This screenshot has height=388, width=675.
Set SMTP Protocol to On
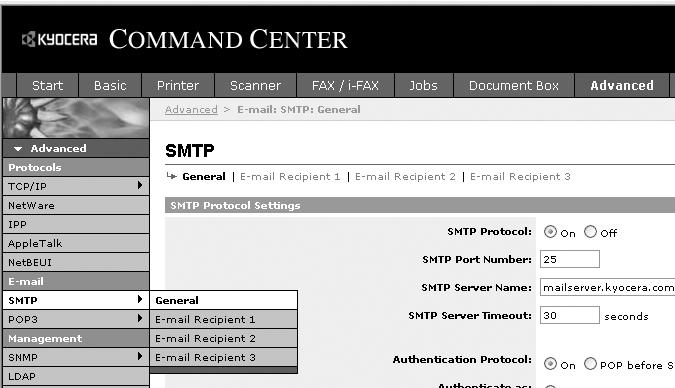(x=550, y=232)
